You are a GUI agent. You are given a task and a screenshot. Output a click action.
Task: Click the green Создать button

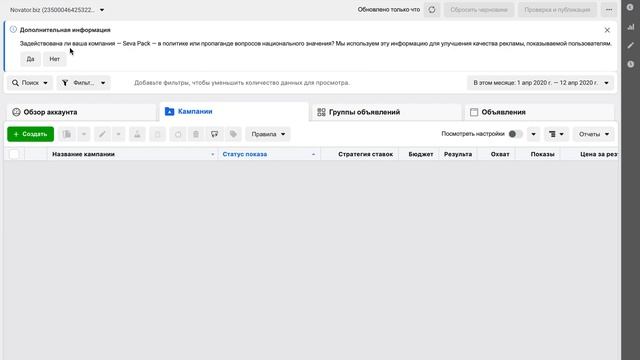[31, 134]
